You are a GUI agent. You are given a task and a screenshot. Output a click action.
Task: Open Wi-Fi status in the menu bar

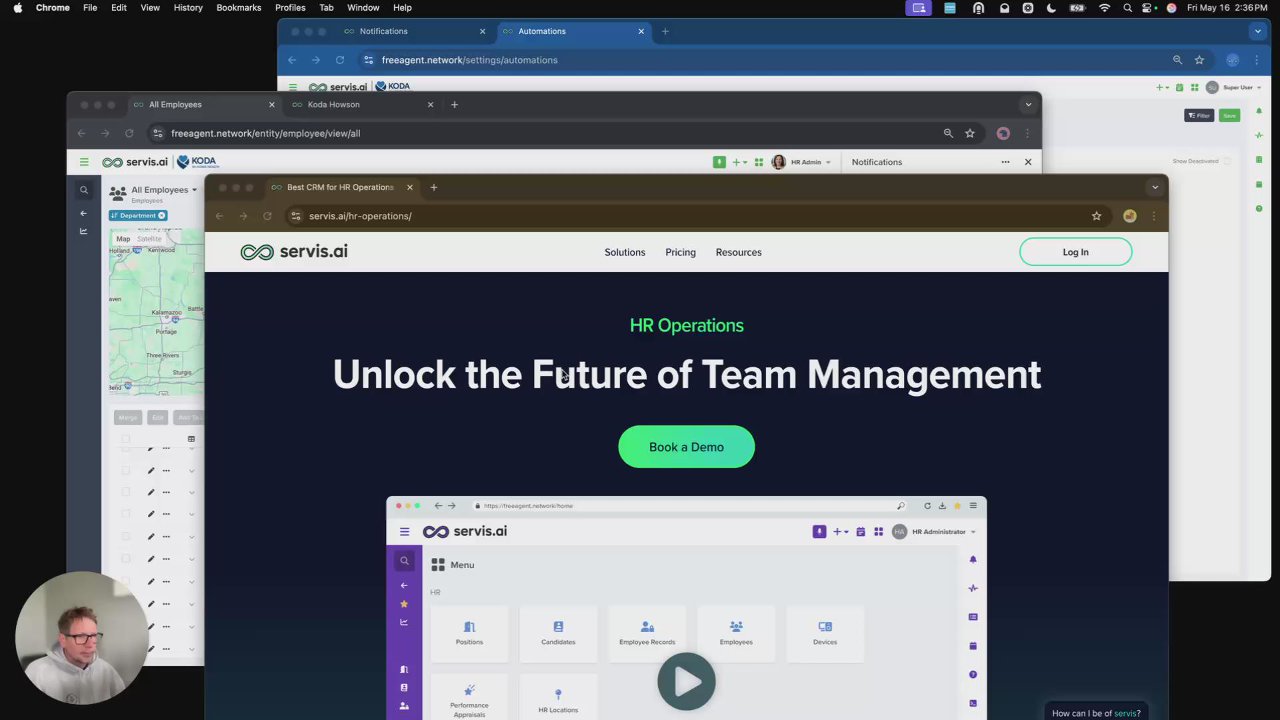tap(1104, 8)
